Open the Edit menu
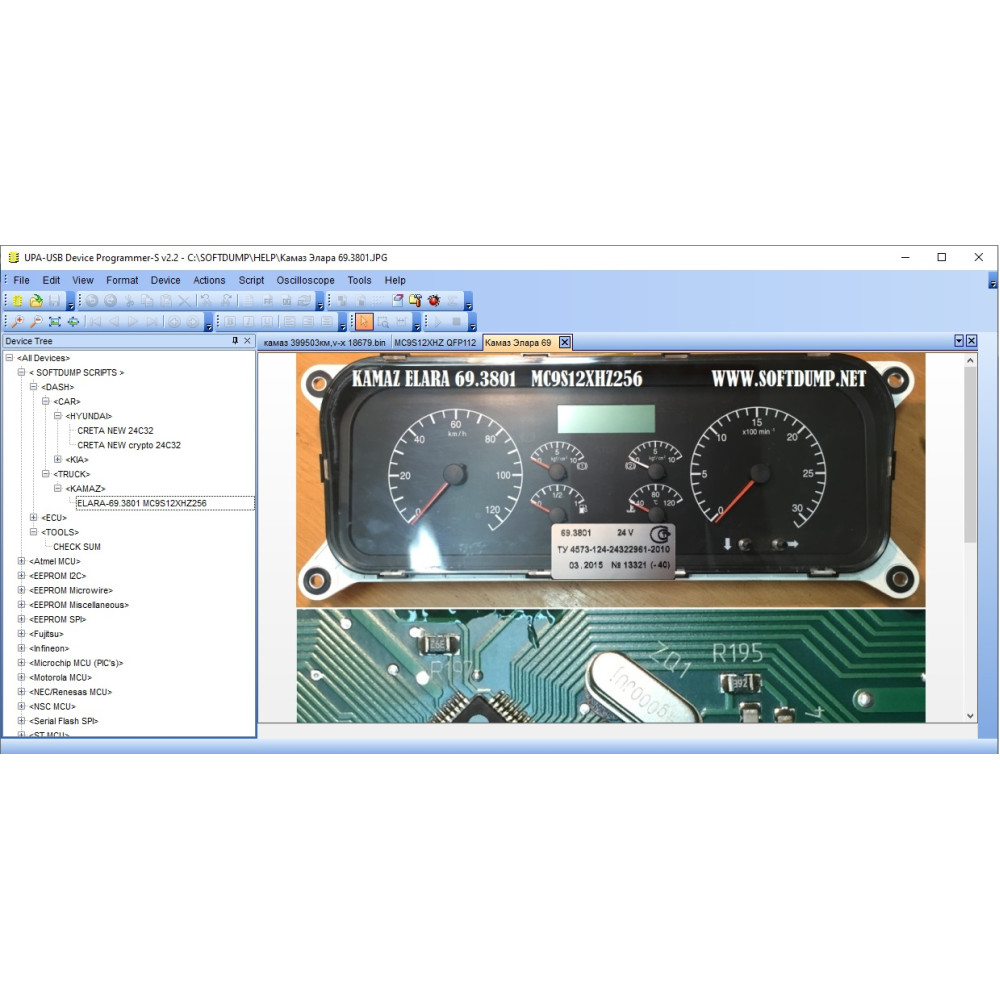 (x=51, y=280)
